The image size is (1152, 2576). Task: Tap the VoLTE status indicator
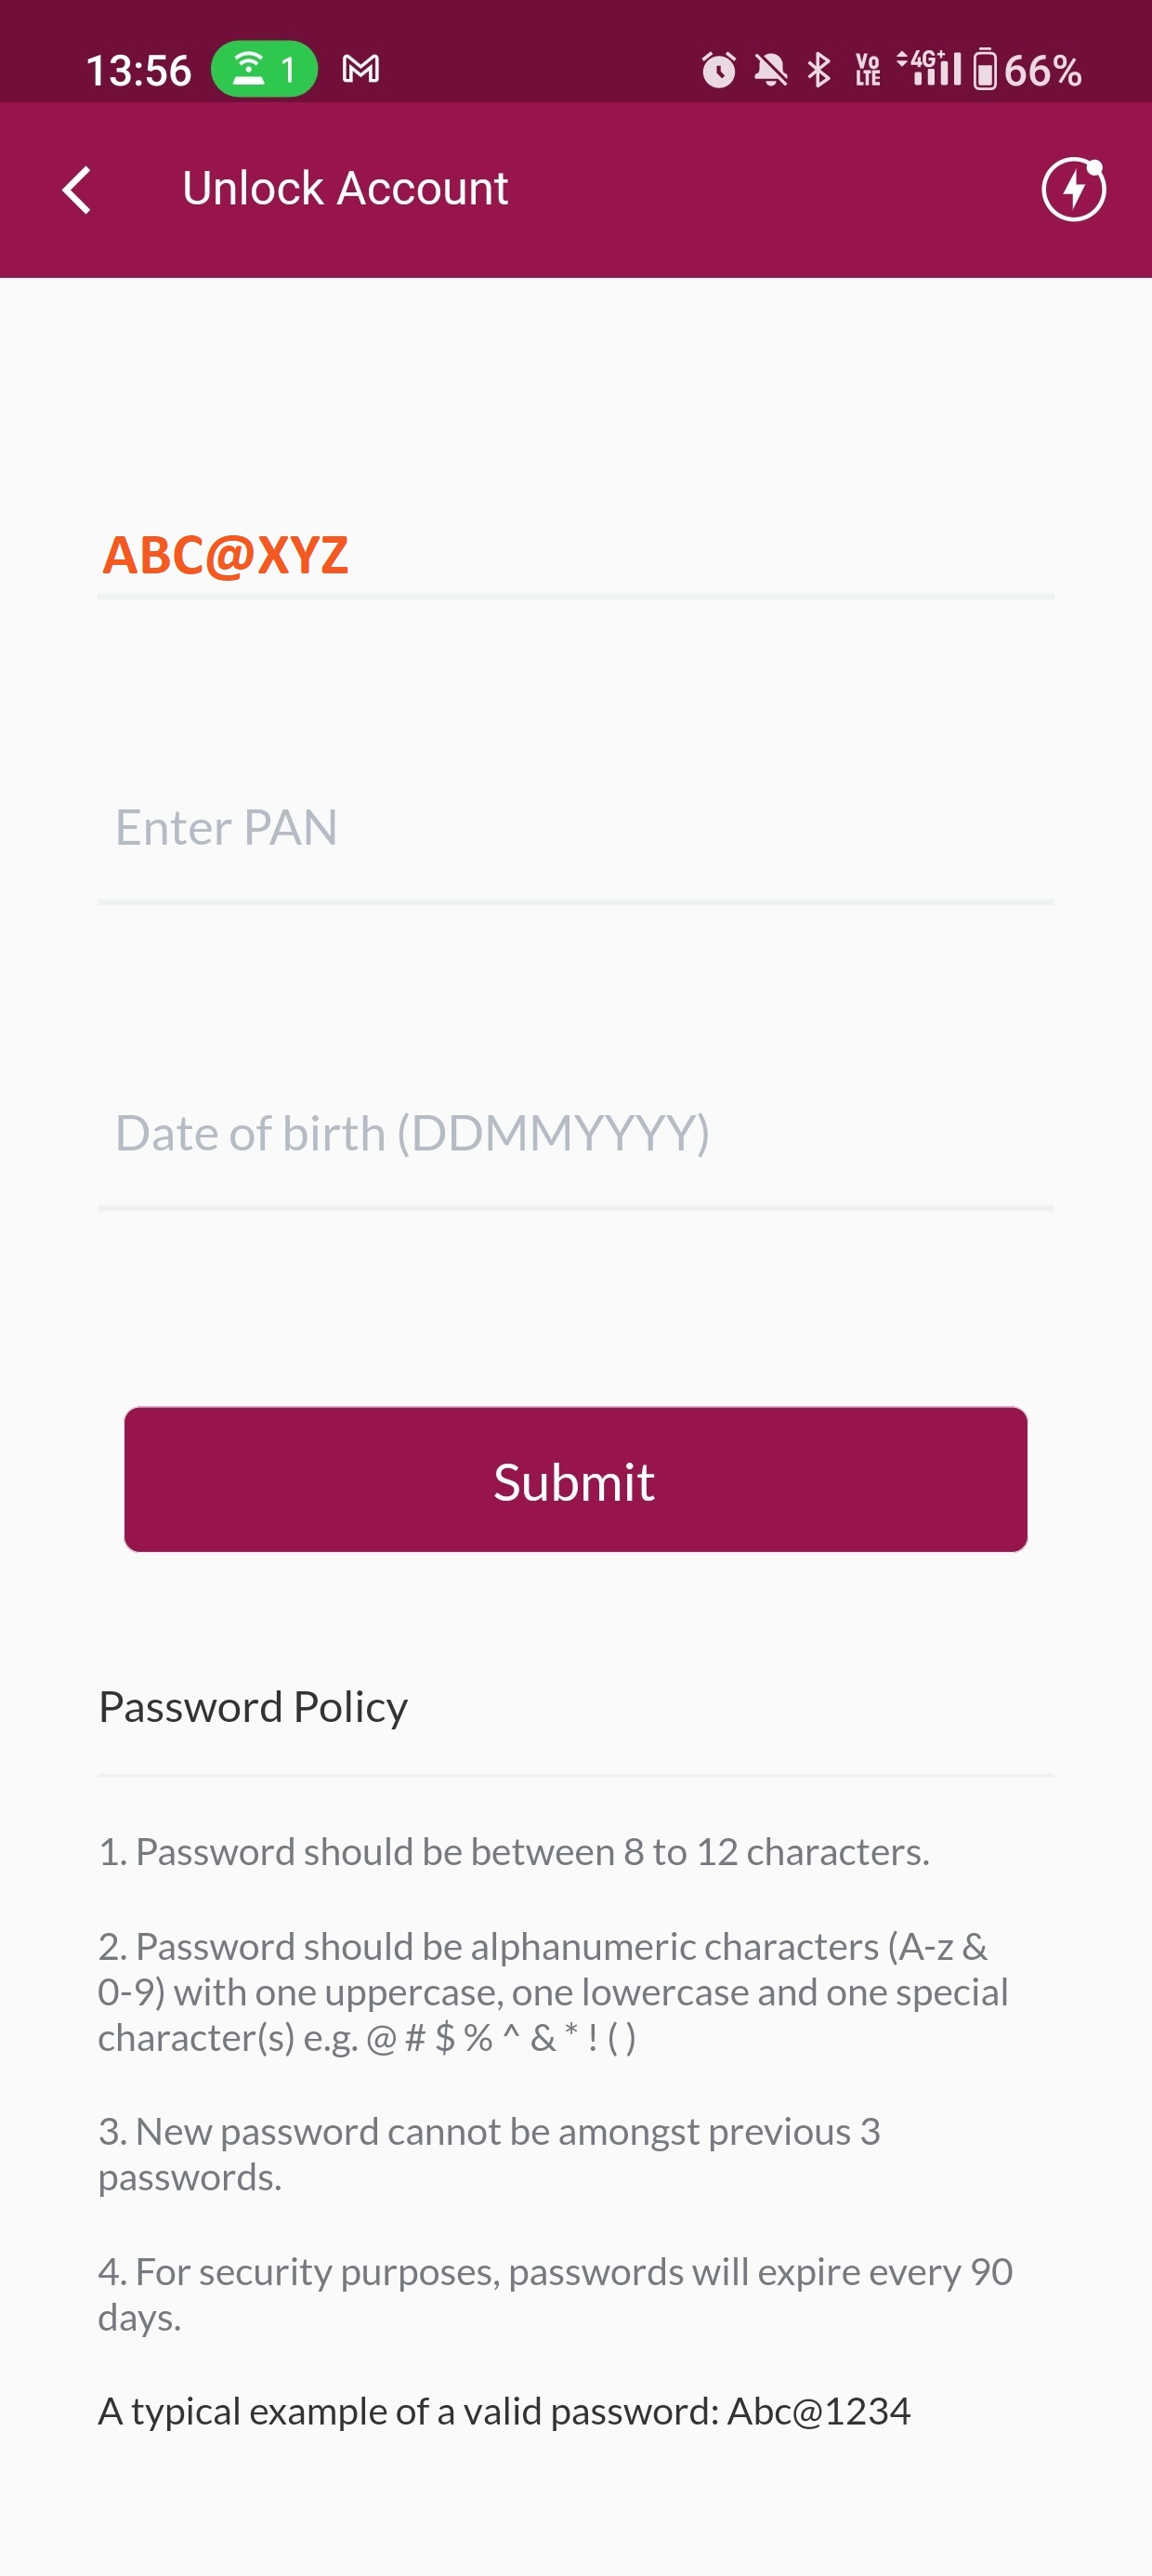coord(868,70)
